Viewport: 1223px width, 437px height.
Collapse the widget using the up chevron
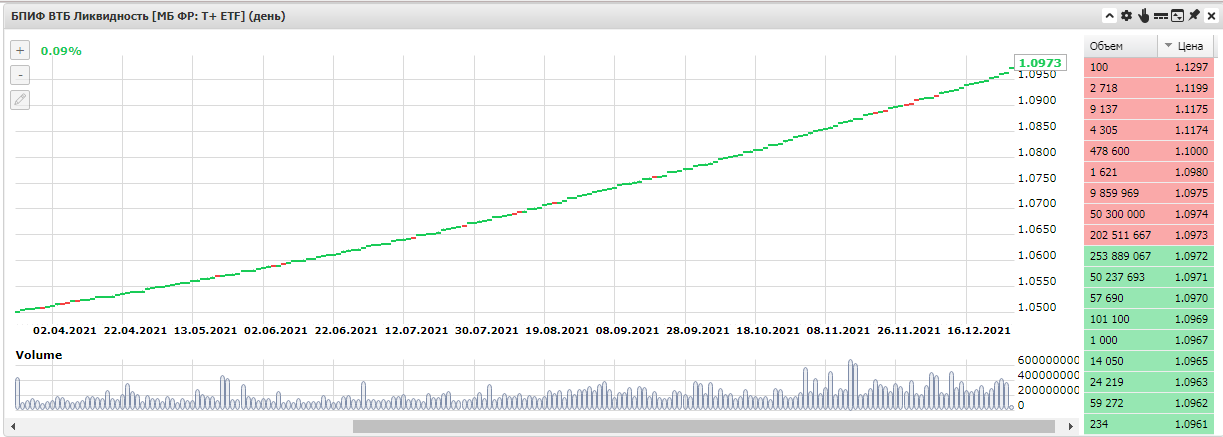(x=1109, y=16)
